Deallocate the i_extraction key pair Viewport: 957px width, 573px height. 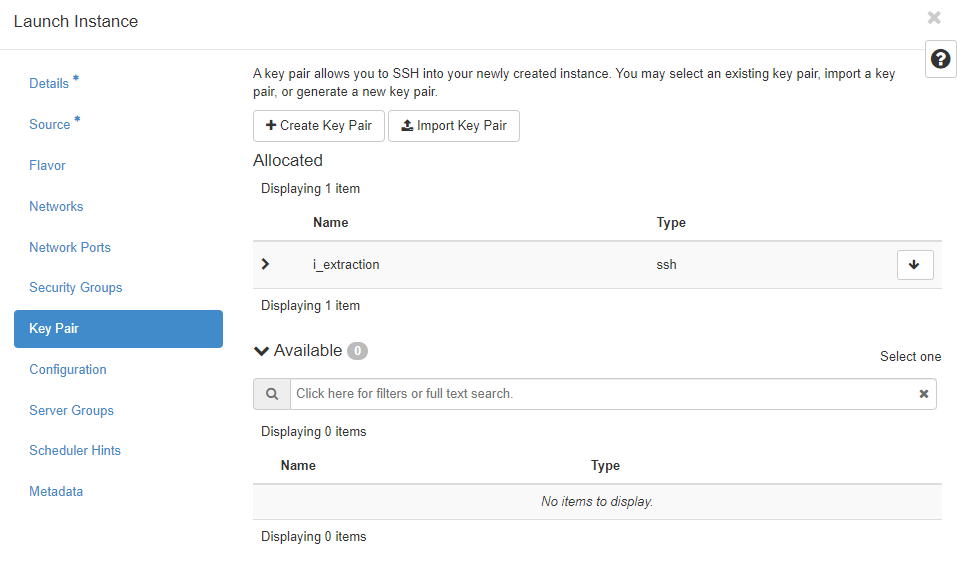coord(915,265)
